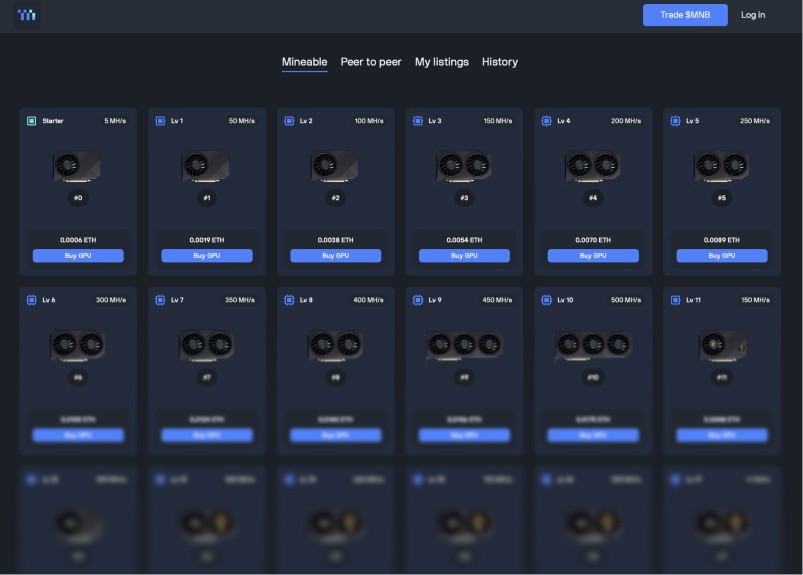Go to the History tab
Viewport: 803px width, 575px height.
(499, 62)
